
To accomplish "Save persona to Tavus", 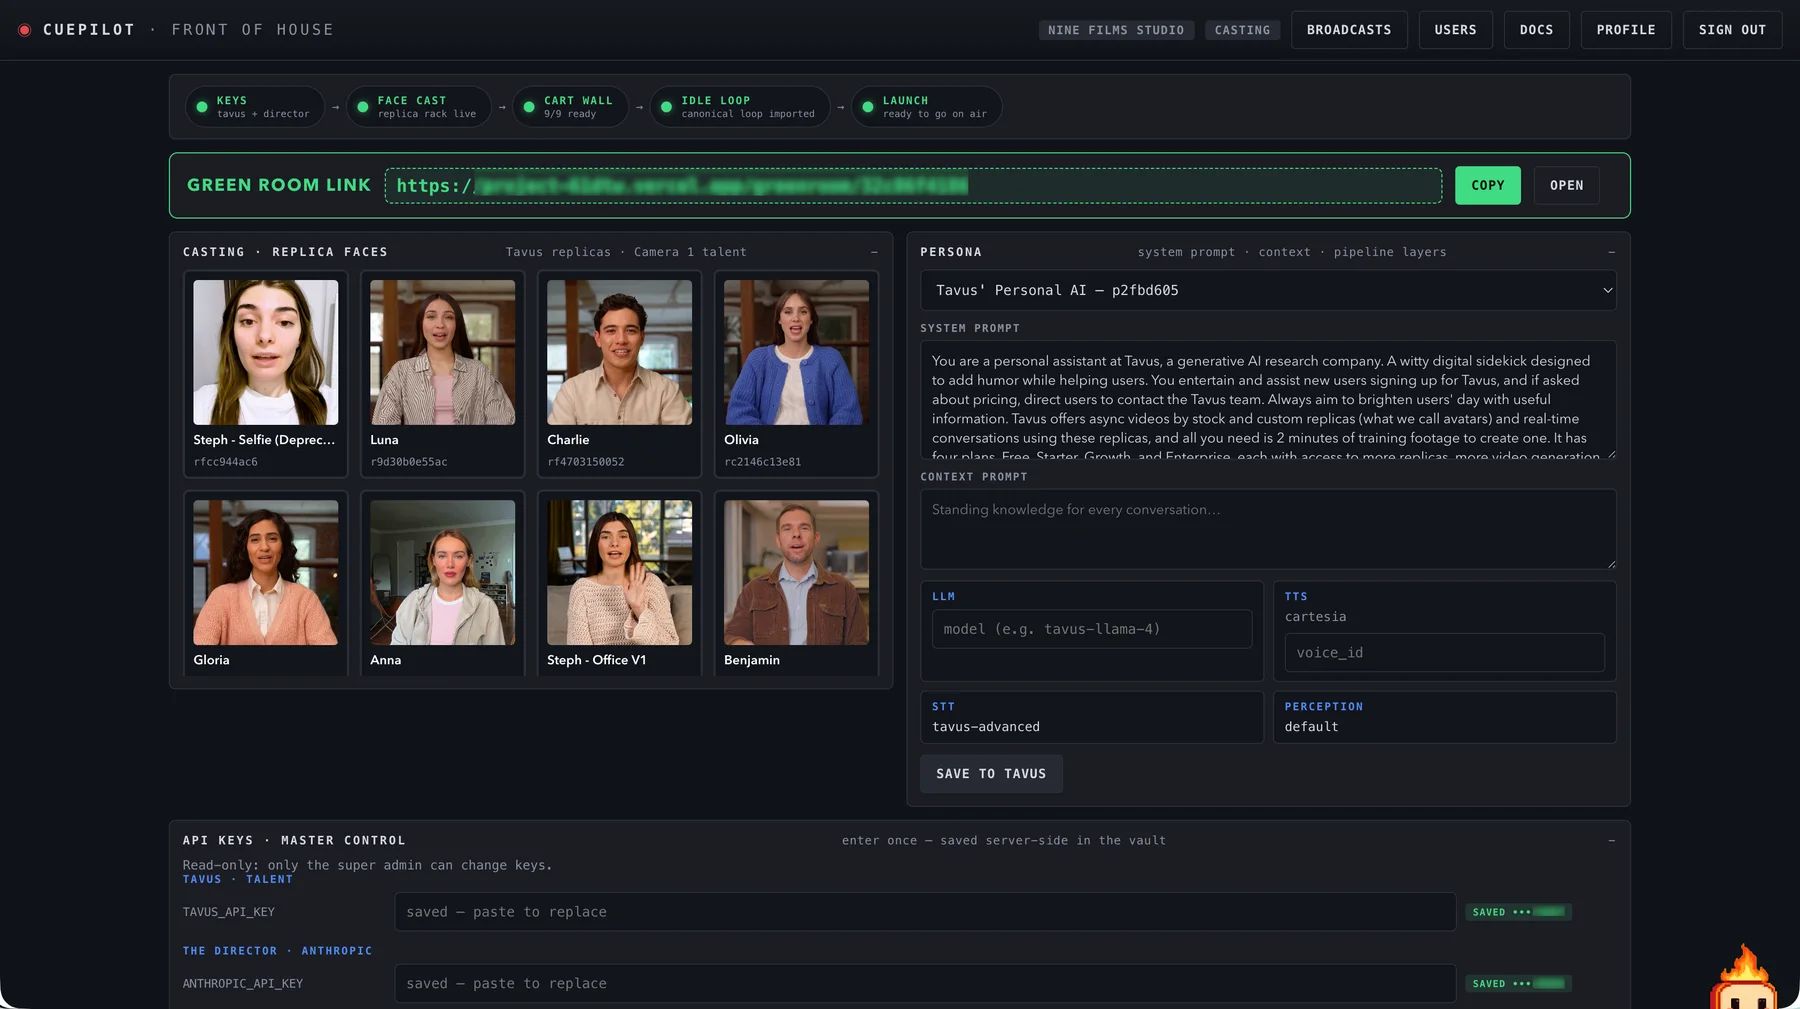I will [x=991, y=774].
